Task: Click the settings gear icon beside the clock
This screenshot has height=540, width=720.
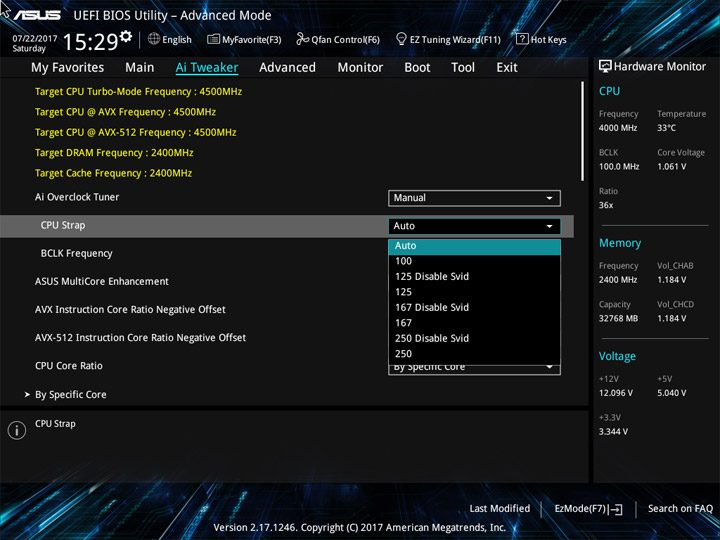Action: point(125,36)
